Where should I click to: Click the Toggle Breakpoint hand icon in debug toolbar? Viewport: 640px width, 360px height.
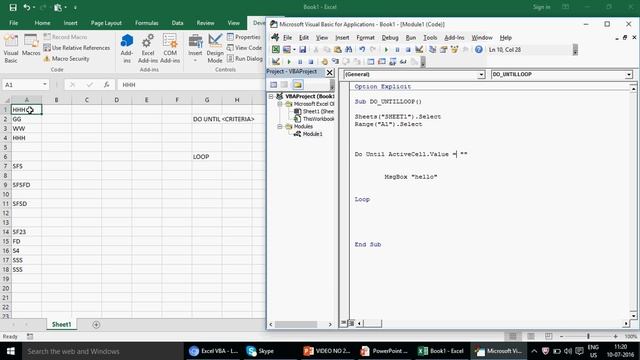point(324,62)
